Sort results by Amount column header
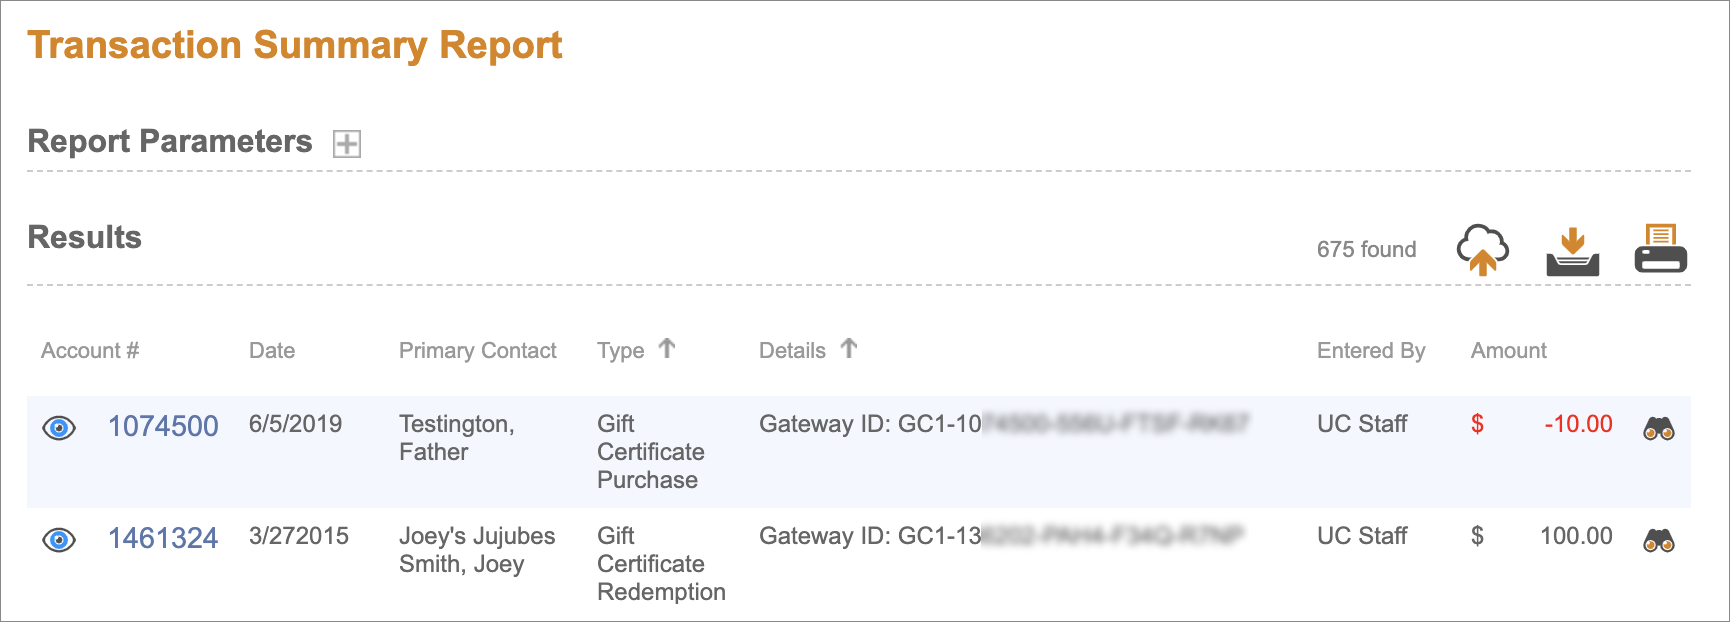The width and height of the screenshot is (1730, 622). 1508,351
